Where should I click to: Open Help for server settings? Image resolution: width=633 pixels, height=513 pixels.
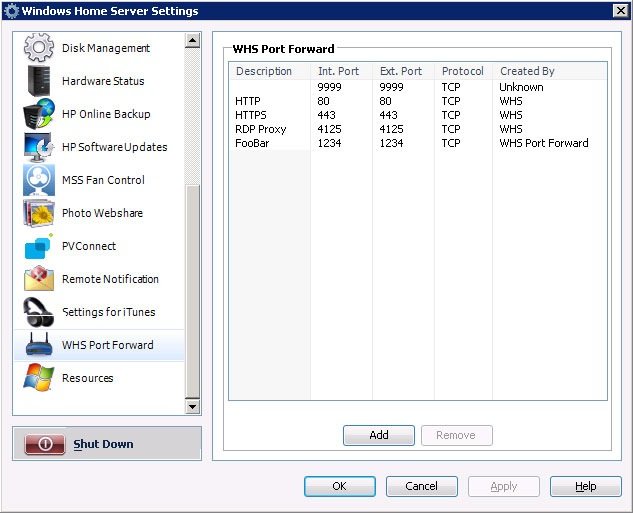point(585,486)
